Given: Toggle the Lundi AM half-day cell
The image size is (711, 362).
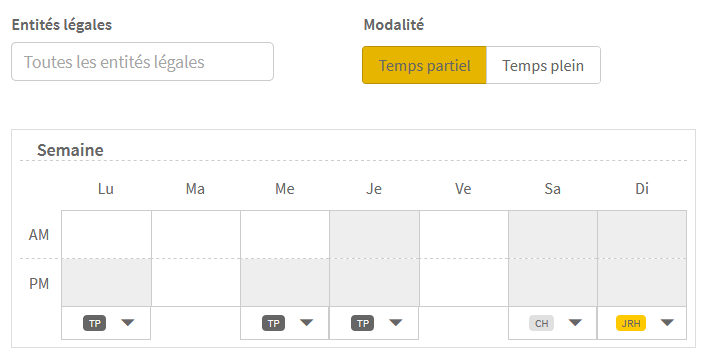Looking at the screenshot, I should pos(106,235).
